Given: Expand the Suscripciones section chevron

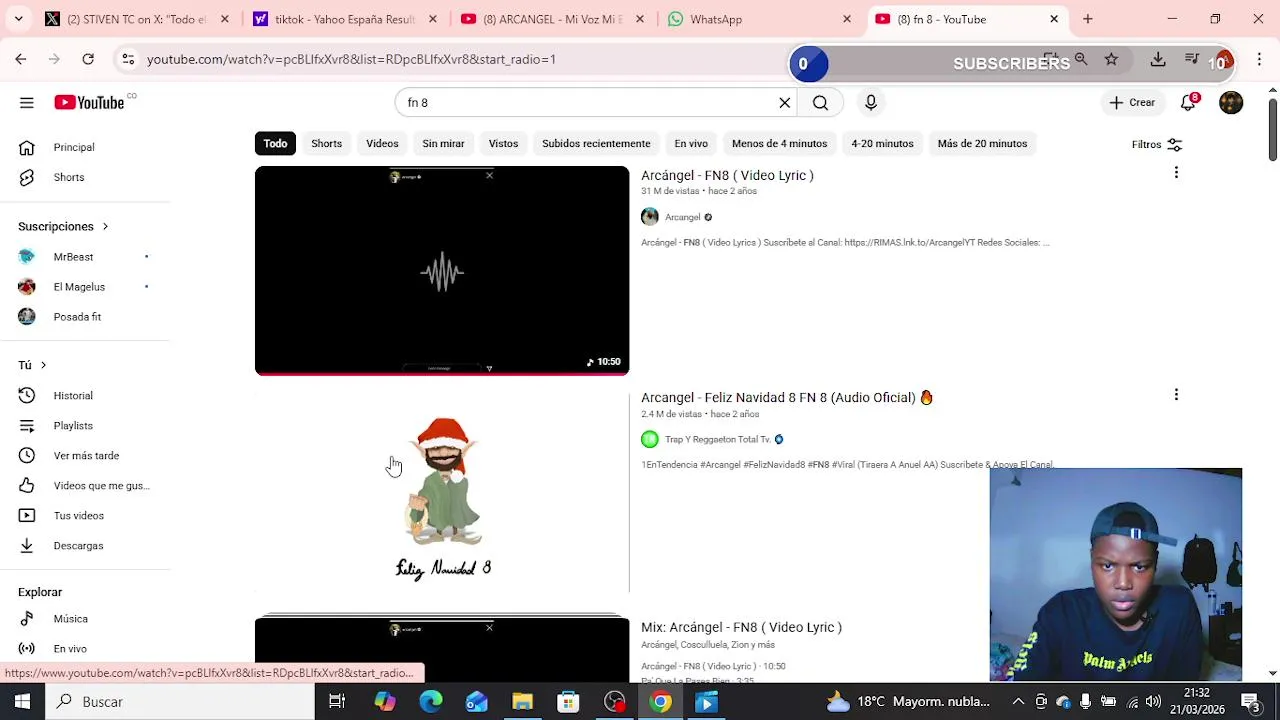Looking at the screenshot, I should (x=104, y=226).
